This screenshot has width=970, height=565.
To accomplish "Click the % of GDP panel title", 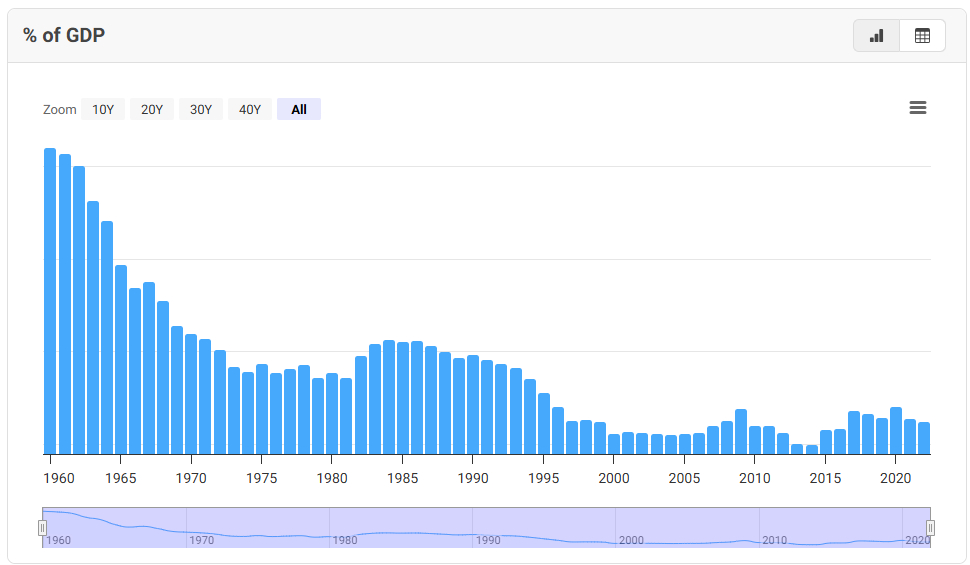I will (64, 36).
